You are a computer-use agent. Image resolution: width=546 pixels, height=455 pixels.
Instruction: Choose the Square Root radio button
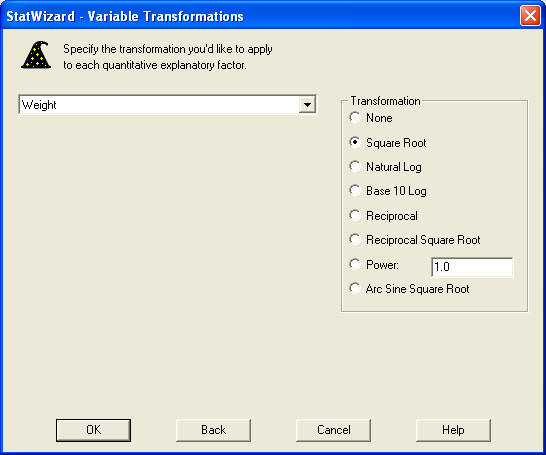click(x=355, y=142)
